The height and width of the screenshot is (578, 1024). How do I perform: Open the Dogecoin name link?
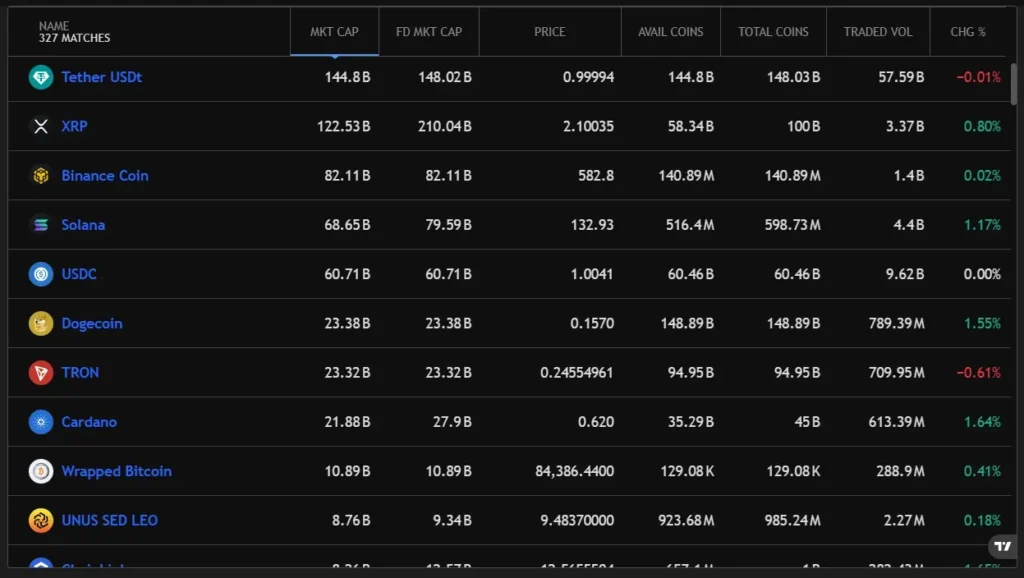[92, 323]
